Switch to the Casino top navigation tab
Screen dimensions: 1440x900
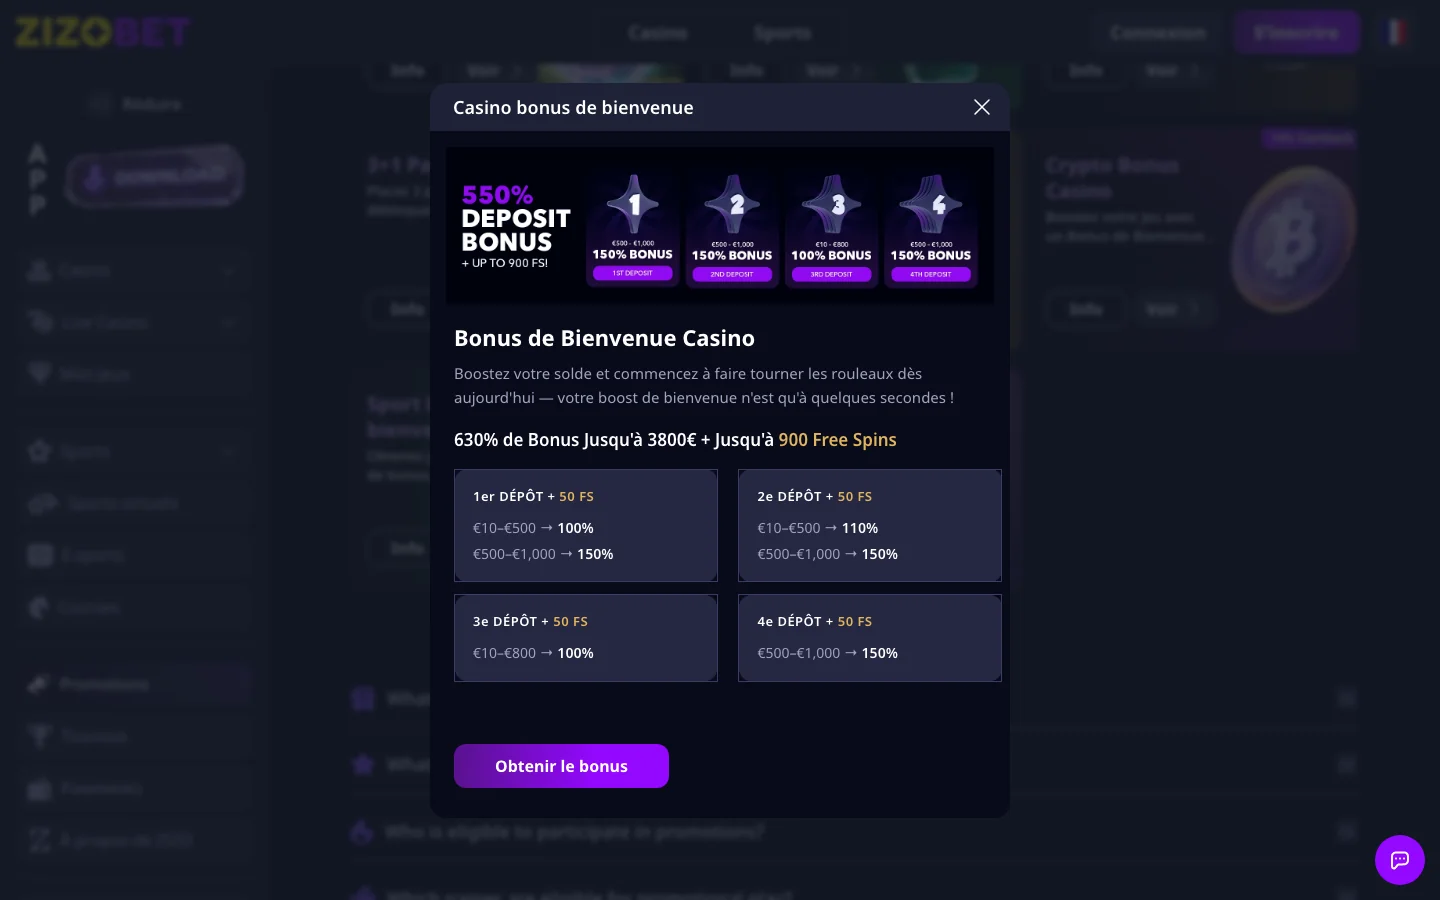pos(658,33)
